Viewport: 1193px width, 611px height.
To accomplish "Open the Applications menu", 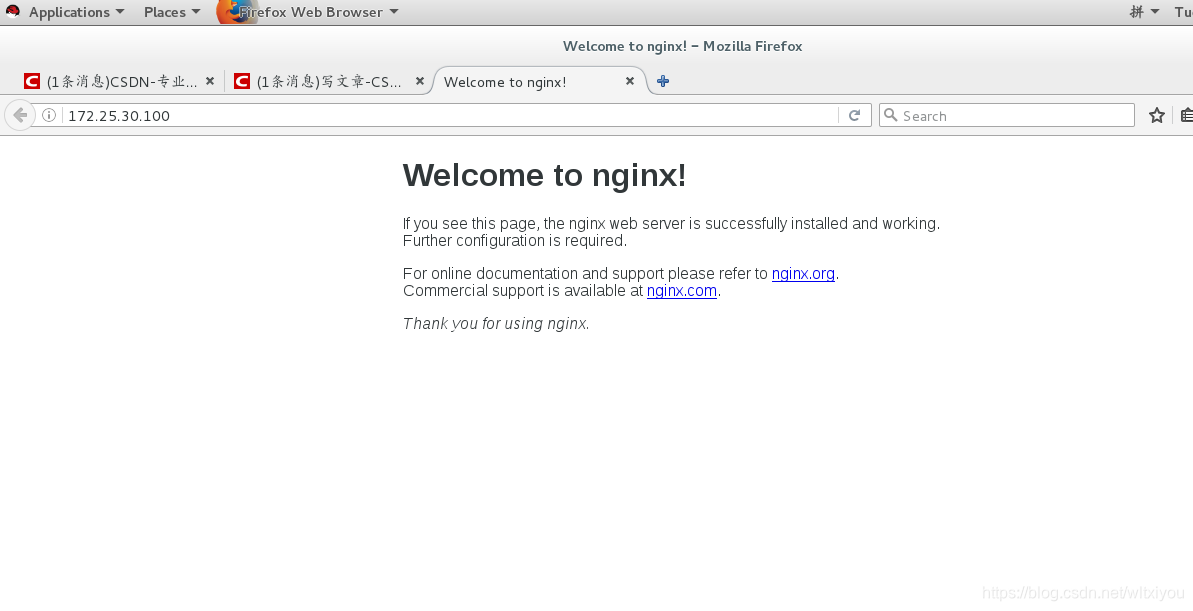I will coord(76,12).
